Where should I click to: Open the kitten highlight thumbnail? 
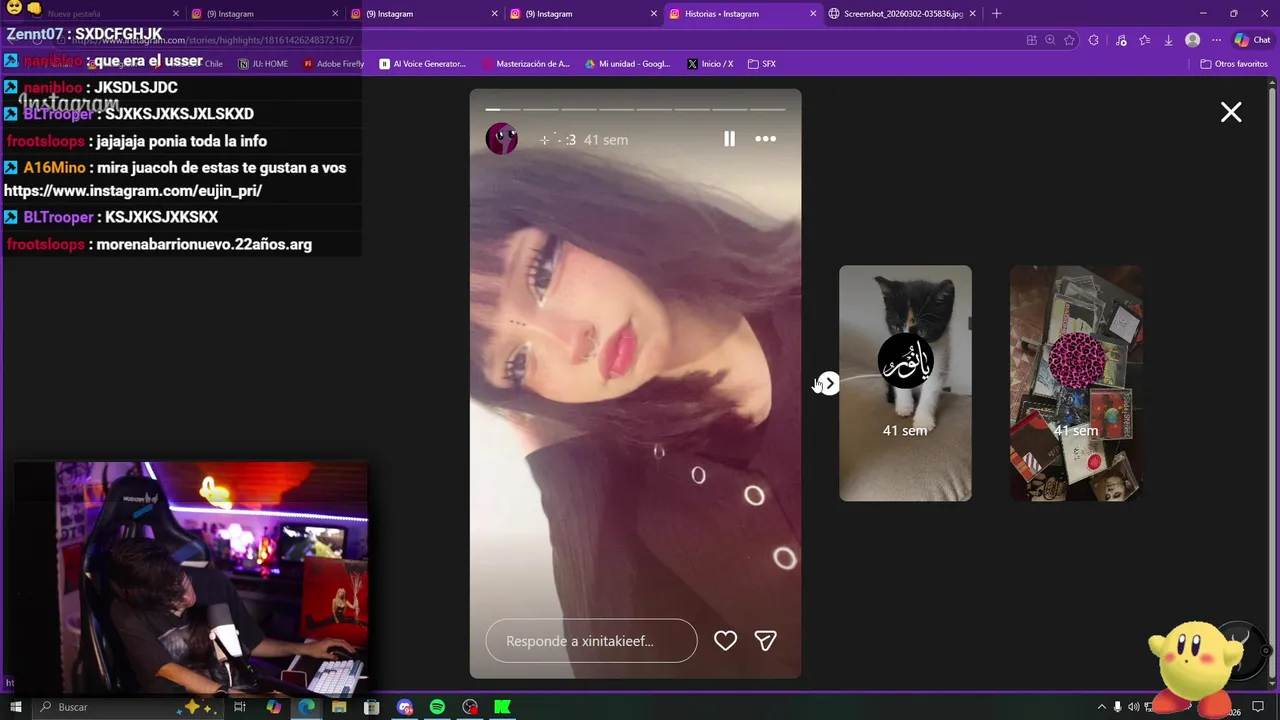pyautogui.click(x=905, y=383)
